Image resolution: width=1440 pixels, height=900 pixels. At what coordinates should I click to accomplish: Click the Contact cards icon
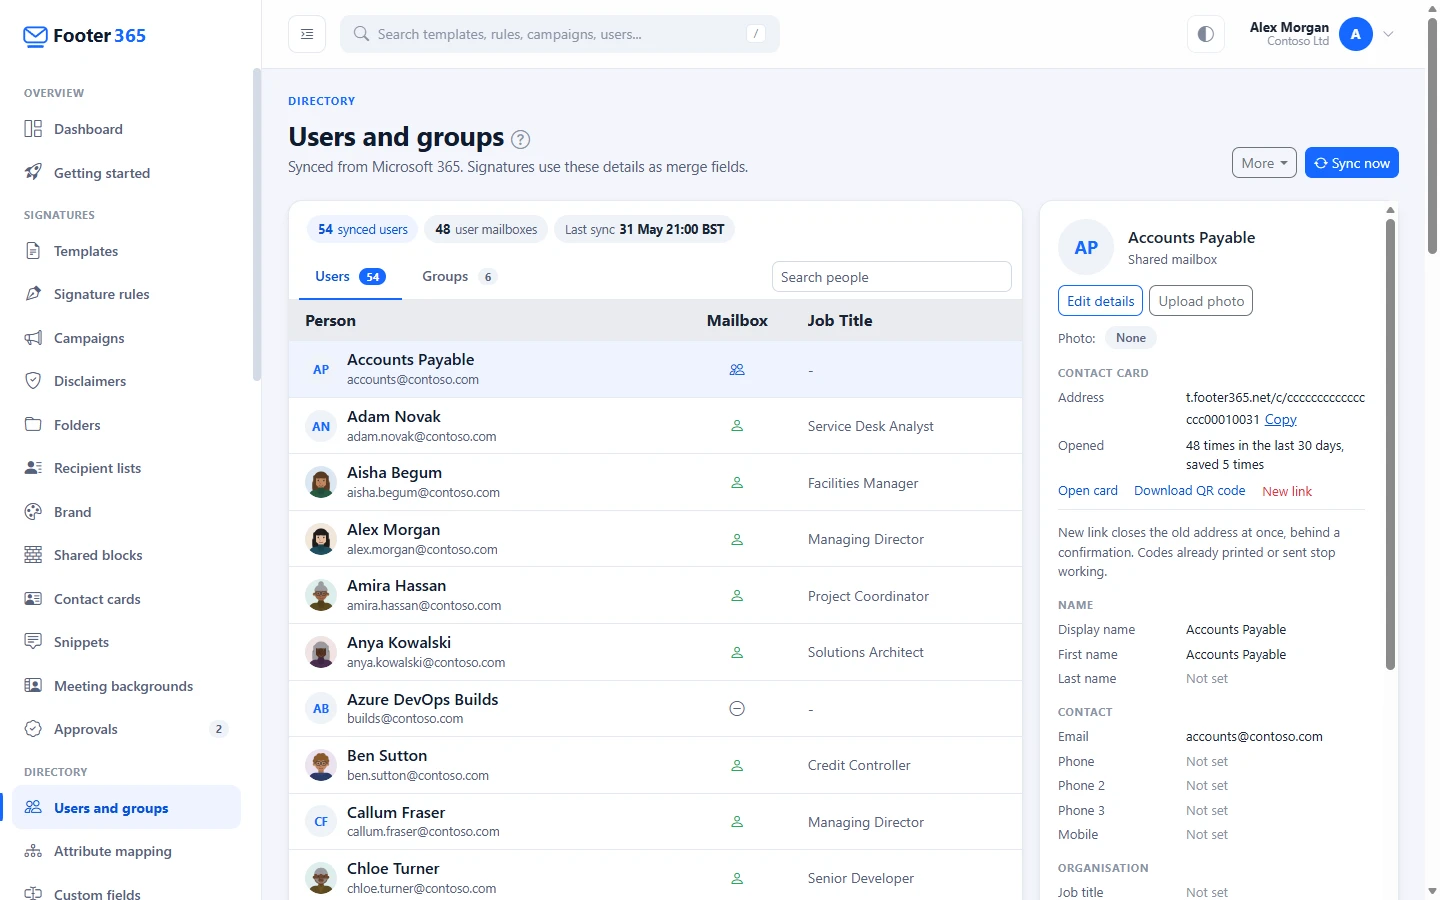pos(33,599)
